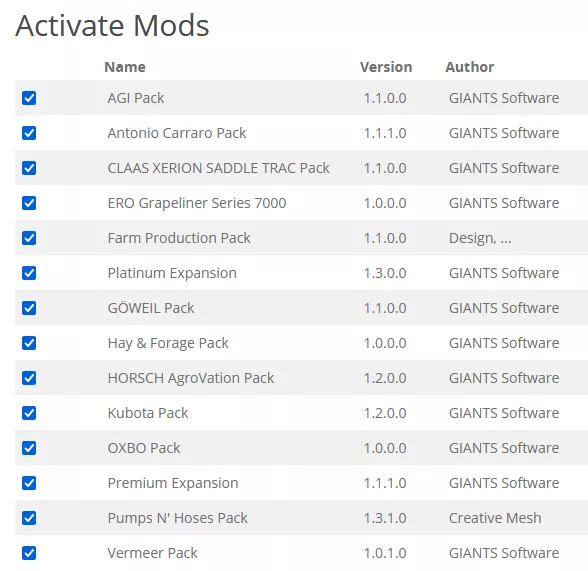
Task: Uncheck the Kubota Pack checkbox
Action: pyautogui.click(x=29, y=413)
